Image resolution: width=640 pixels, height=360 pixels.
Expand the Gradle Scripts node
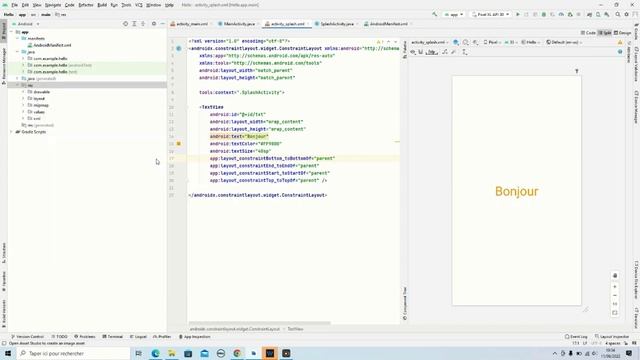[x=11, y=132]
